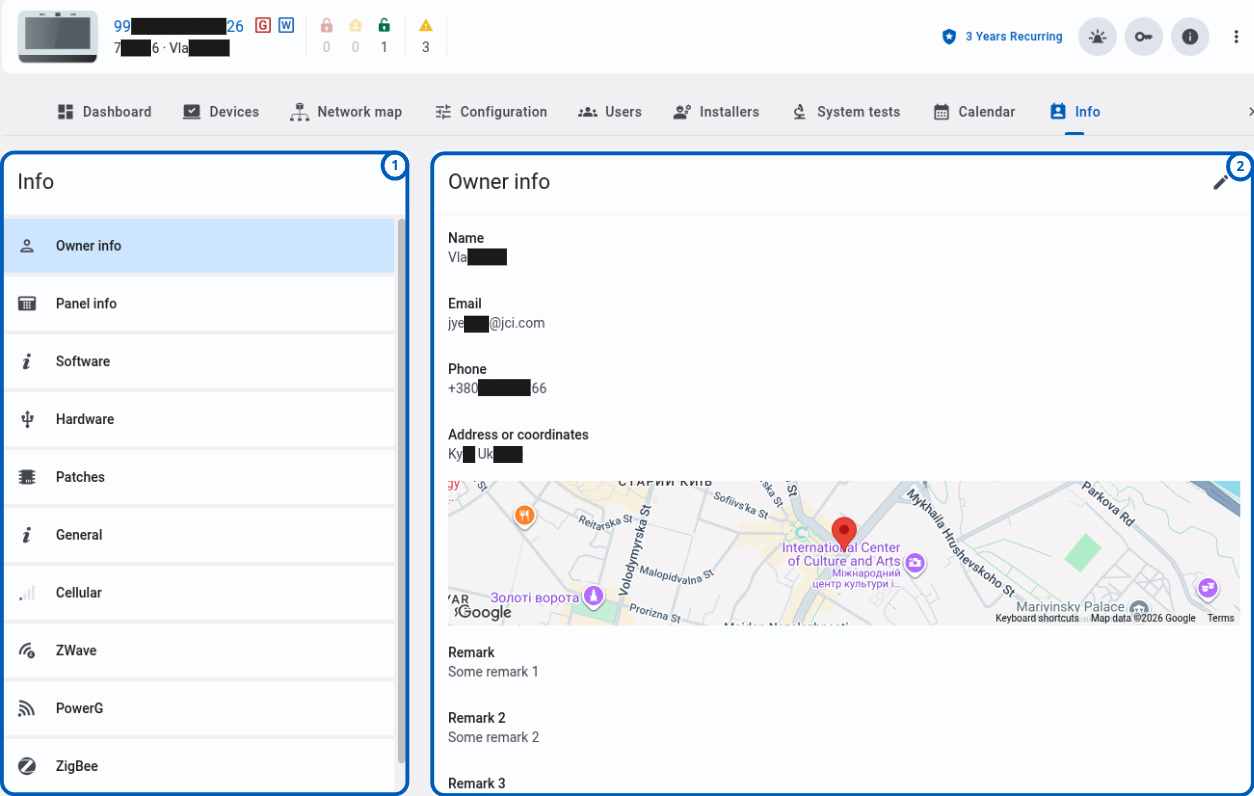The image size is (1254, 796).
Task: Open the Network map tab
Action: pyautogui.click(x=346, y=112)
